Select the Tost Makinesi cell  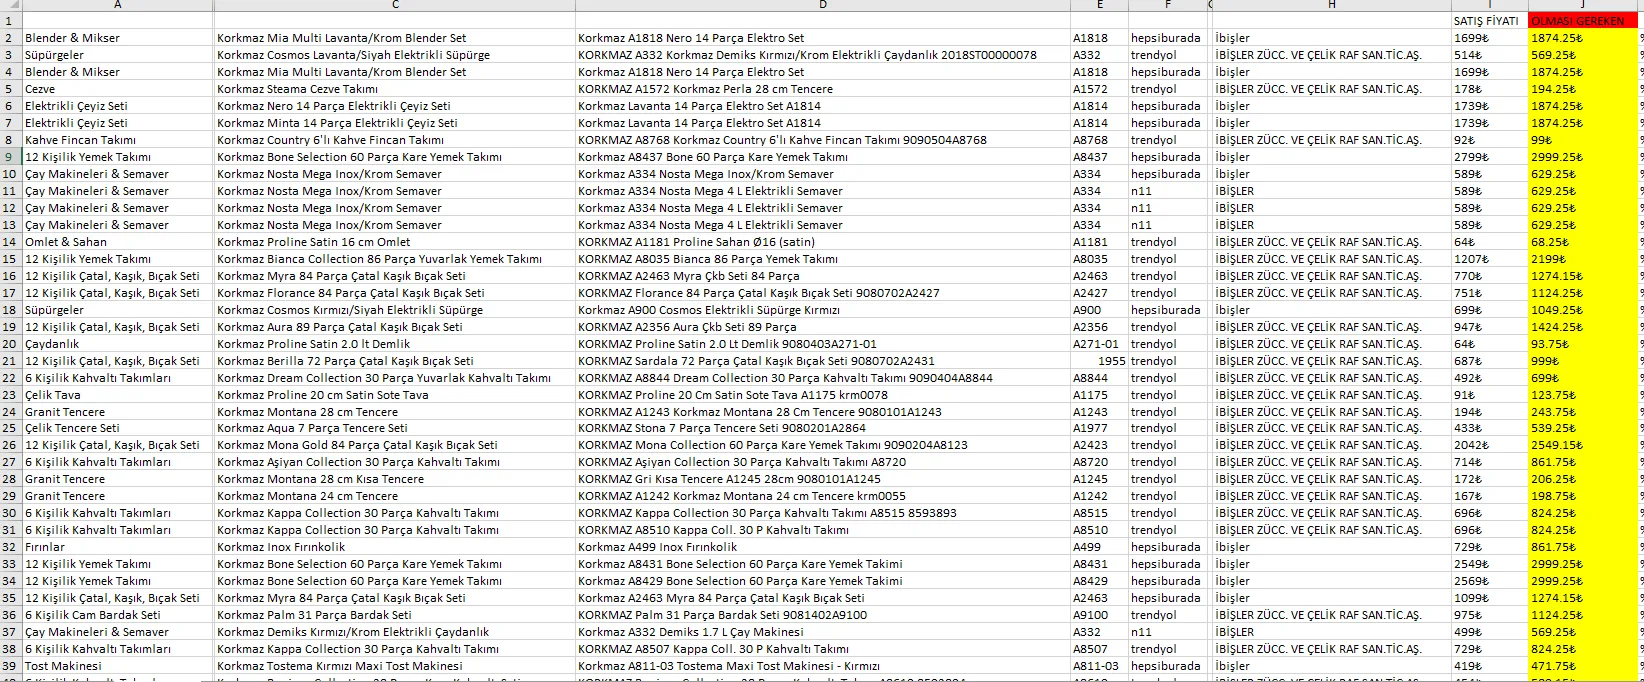(118, 666)
